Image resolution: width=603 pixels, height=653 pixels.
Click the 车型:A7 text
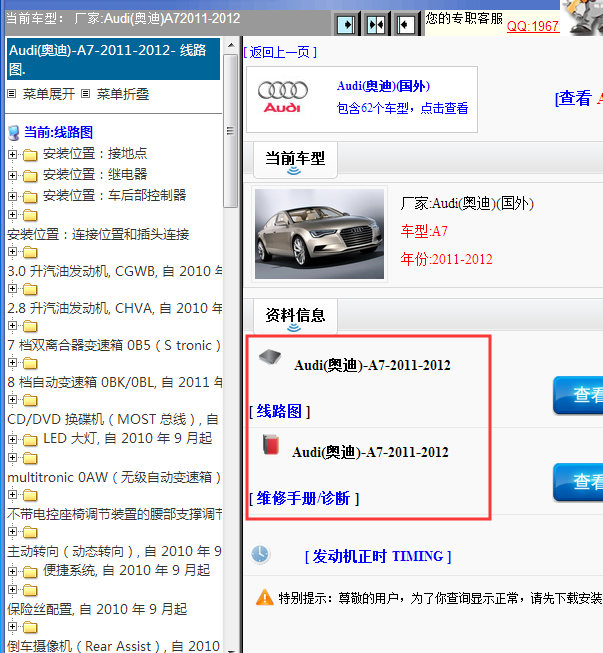pos(424,231)
